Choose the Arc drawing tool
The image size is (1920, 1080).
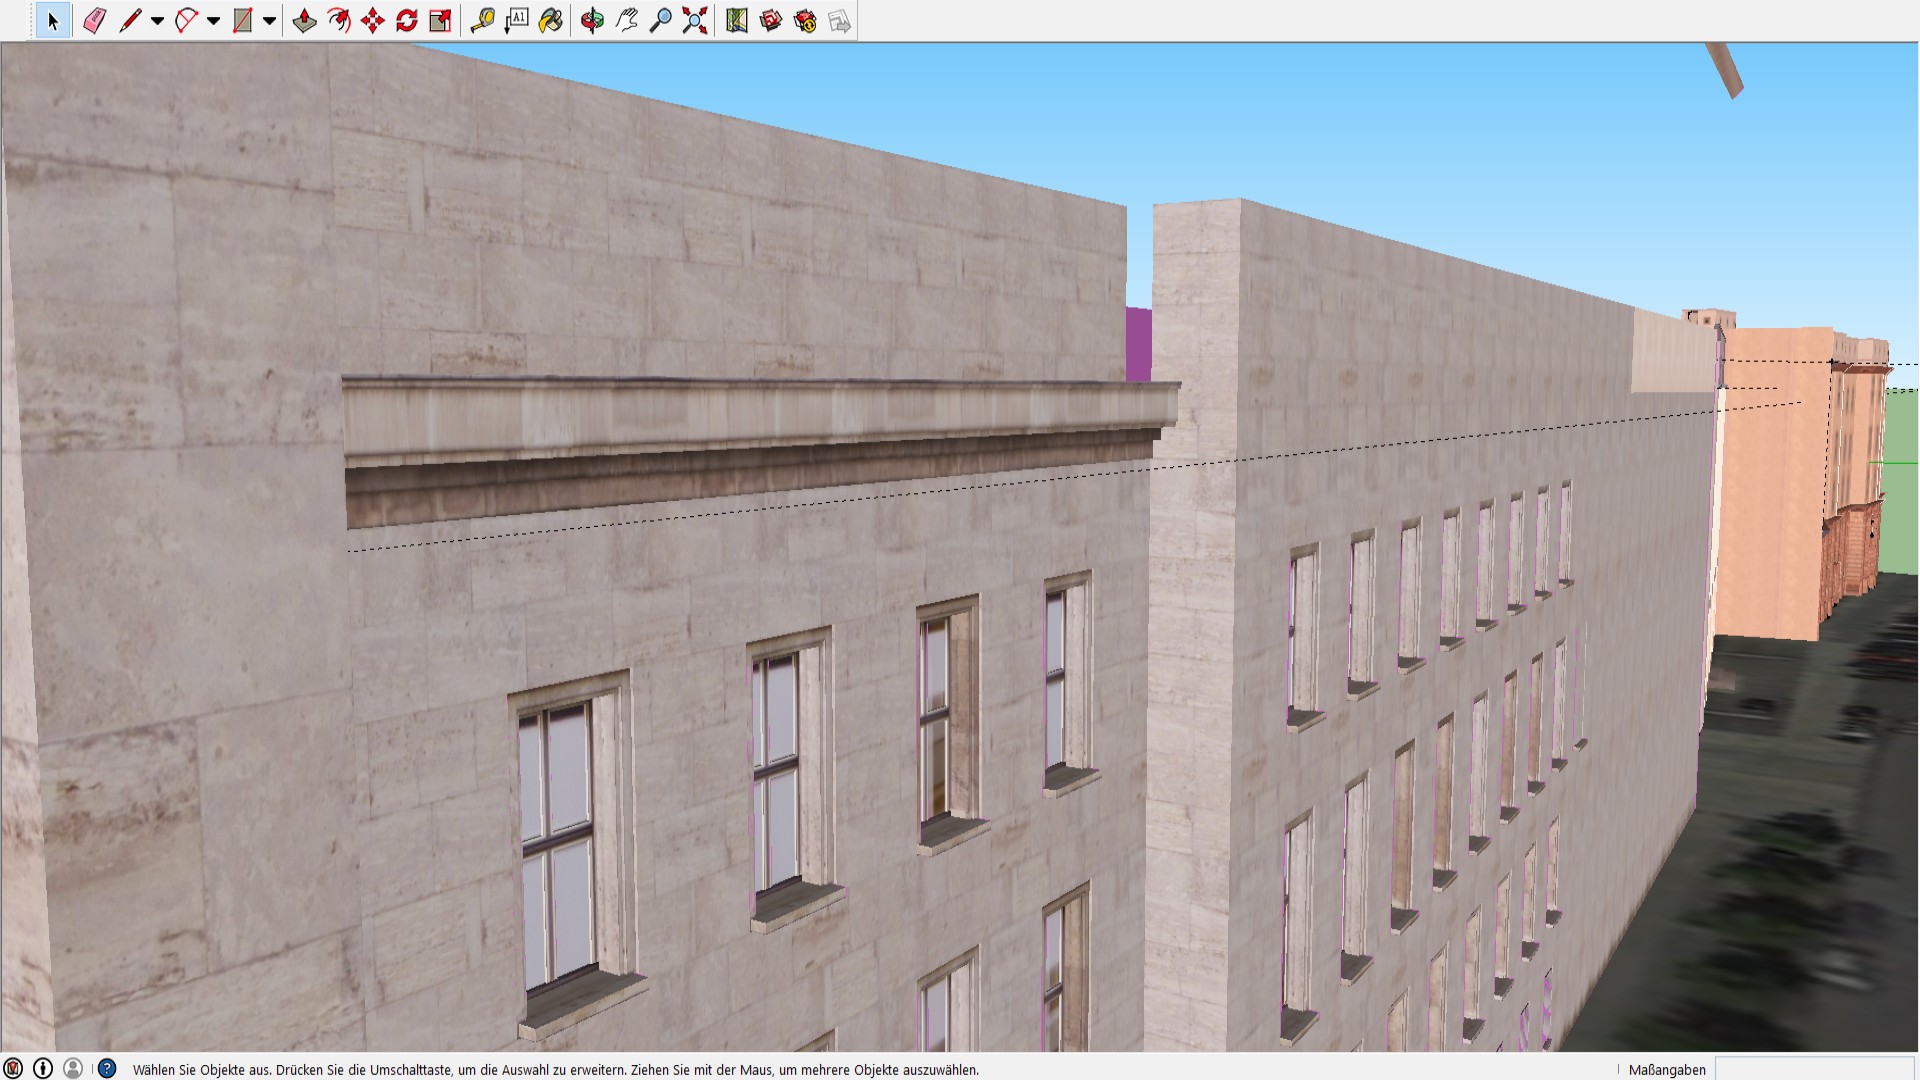[186, 21]
